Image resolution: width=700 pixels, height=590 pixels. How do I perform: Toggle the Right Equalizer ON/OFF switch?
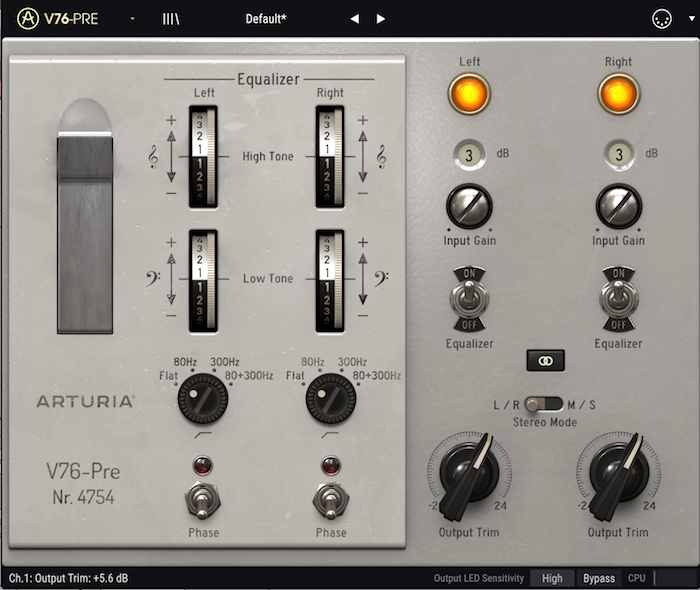tap(618, 299)
